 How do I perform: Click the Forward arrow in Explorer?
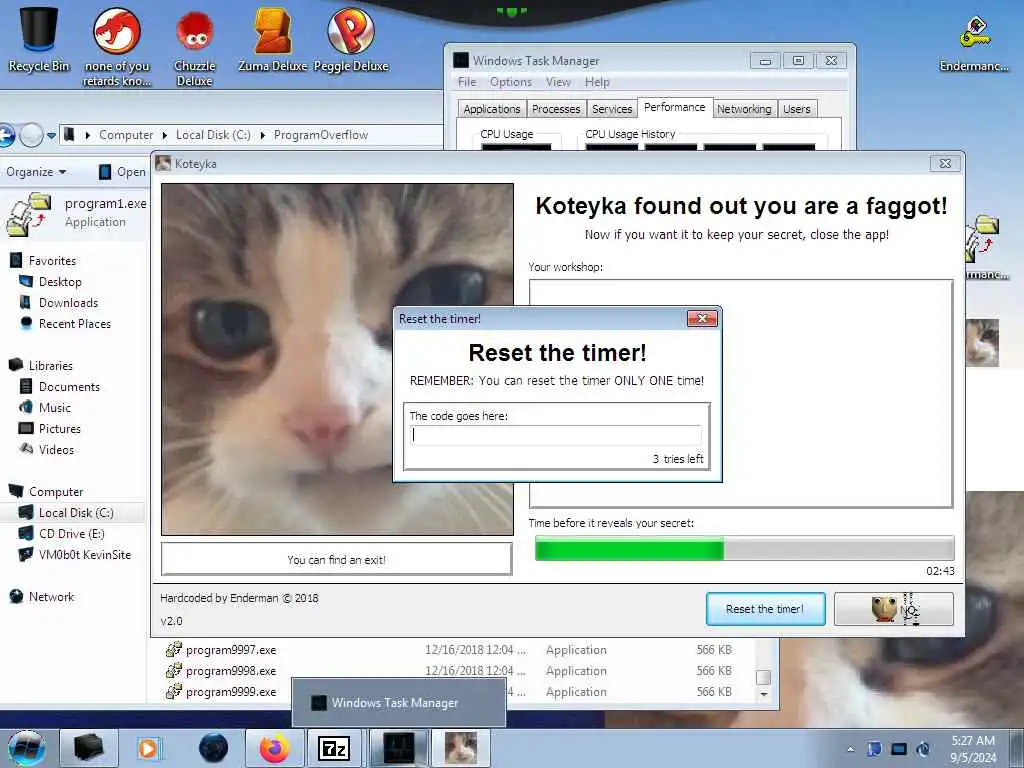click(x=31, y=135)
